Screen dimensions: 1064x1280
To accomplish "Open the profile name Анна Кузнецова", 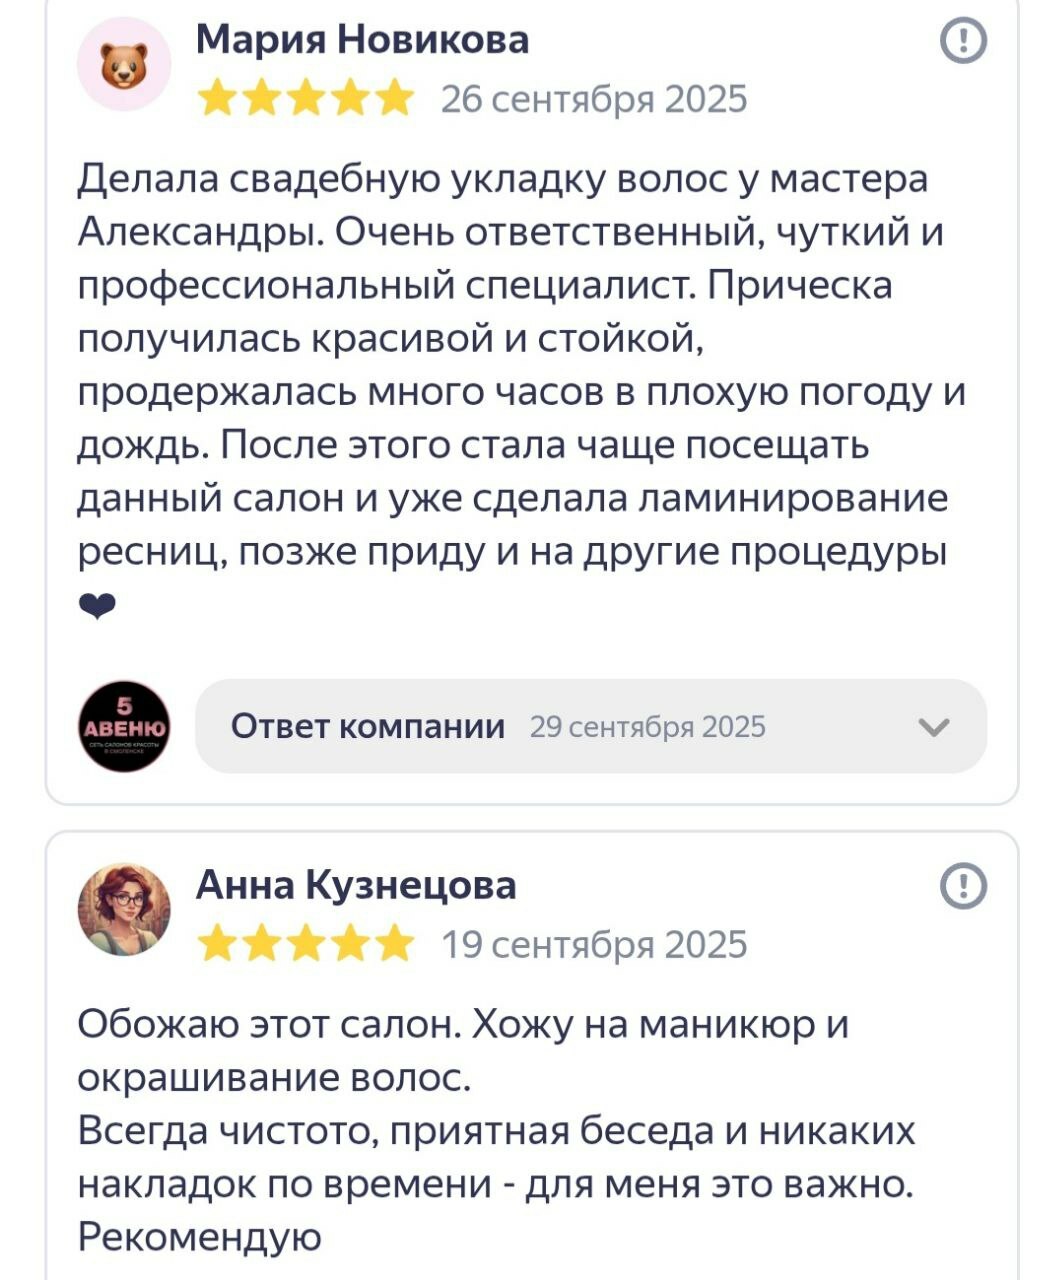I will pos(356,885).
